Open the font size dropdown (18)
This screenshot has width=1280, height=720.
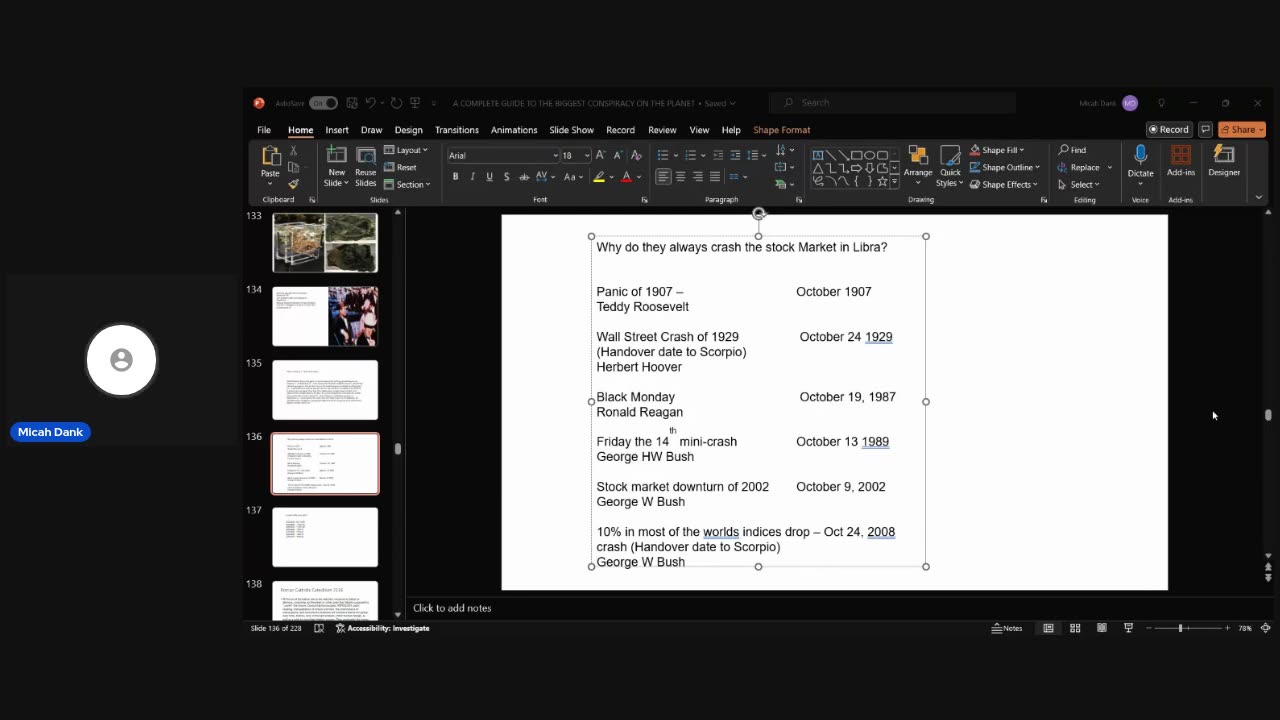point(586,155)
